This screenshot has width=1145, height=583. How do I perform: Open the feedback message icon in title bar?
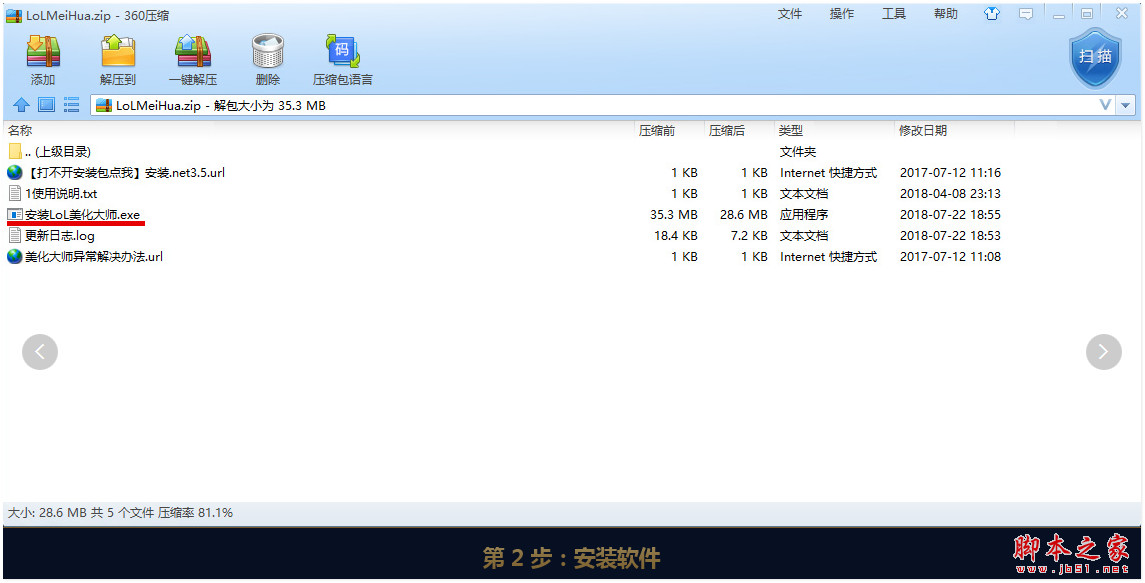tap(1026, 14)
